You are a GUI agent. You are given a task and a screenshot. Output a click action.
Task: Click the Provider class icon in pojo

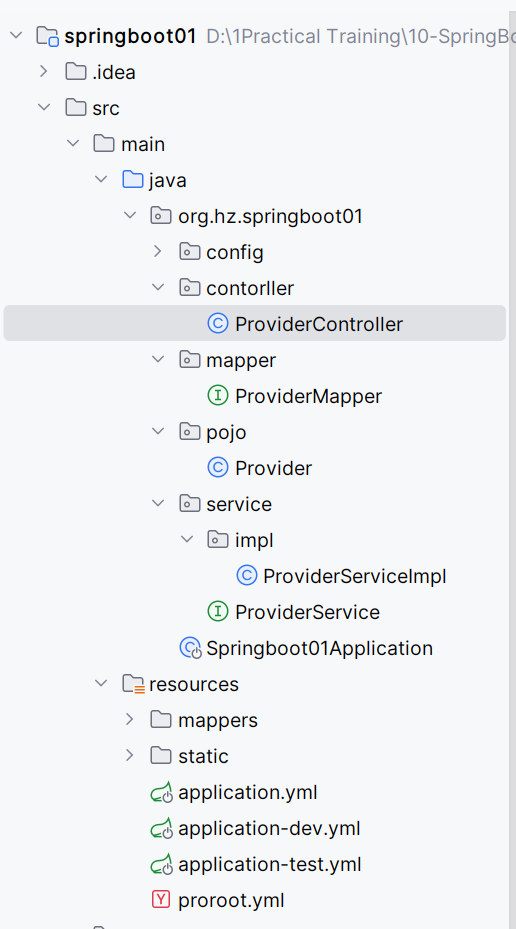(x=218, y=468)
